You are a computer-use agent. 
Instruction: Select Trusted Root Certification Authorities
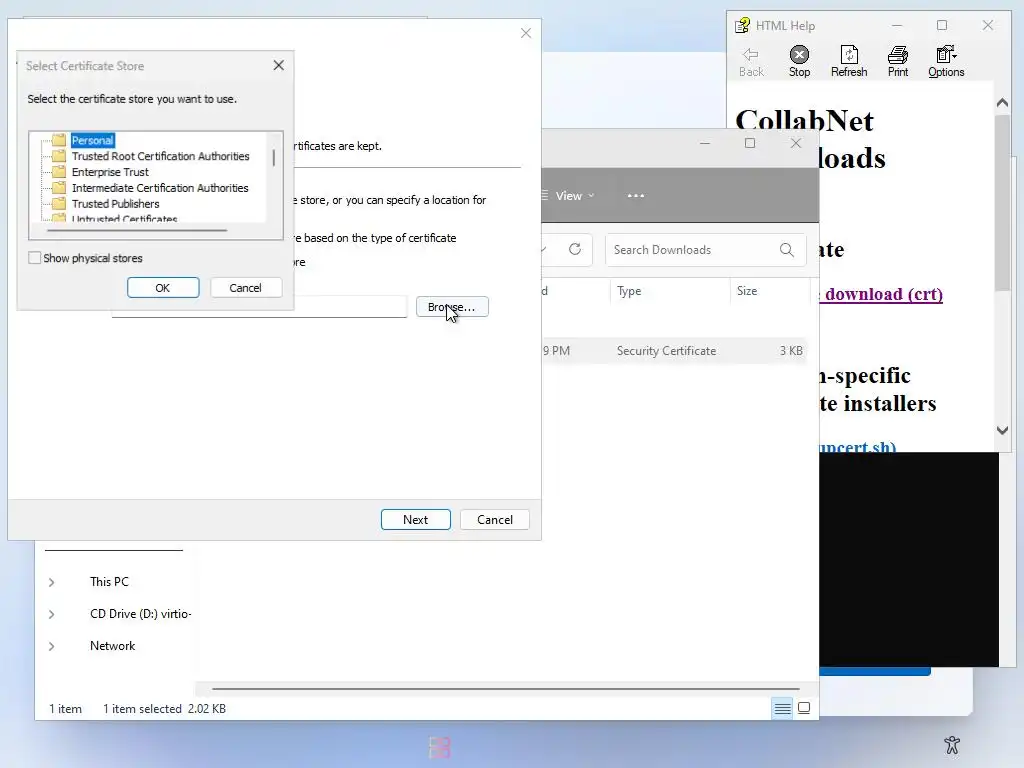161,156
